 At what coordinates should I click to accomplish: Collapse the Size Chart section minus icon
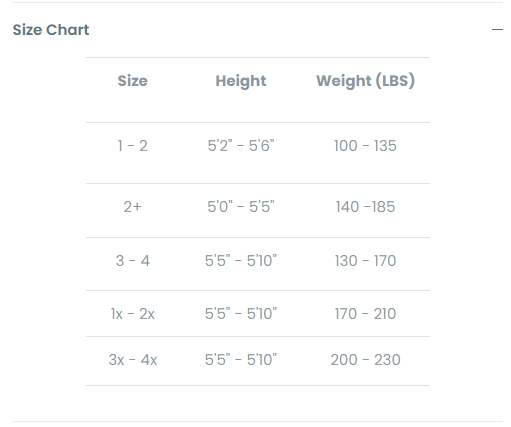coord(497,30)
